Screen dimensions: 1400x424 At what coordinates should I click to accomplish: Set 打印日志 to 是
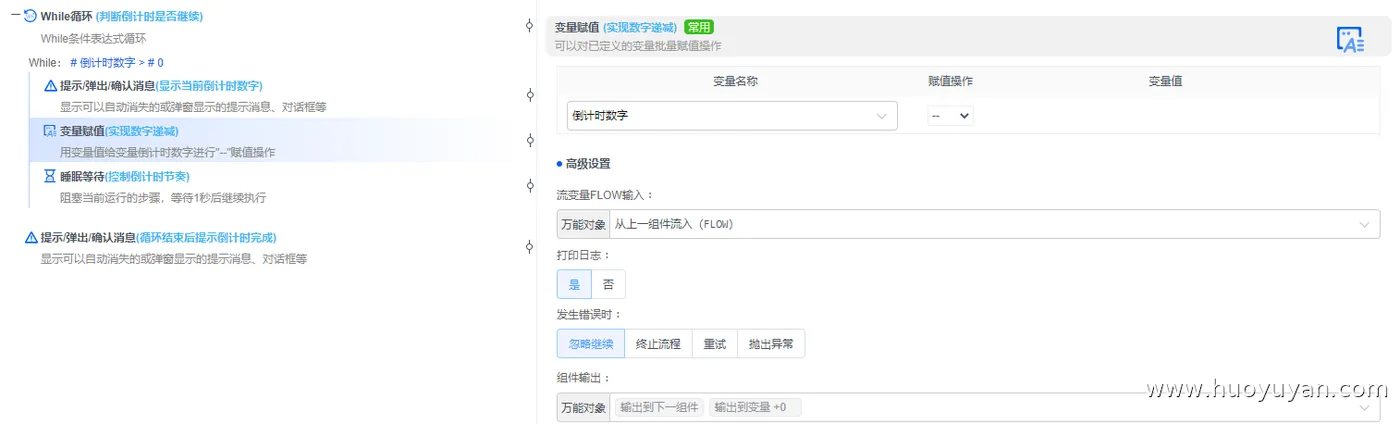click(574, 284)
